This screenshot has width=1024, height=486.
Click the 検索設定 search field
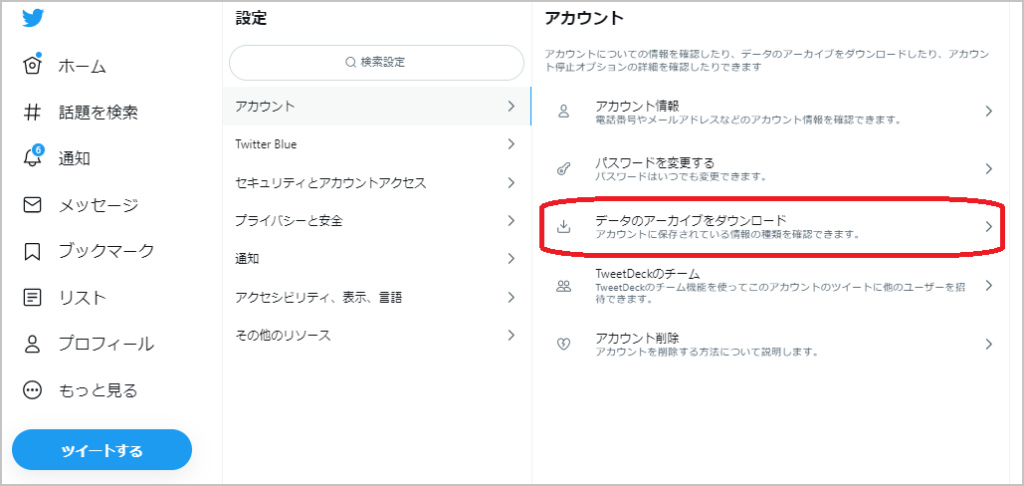pyautogui.click(x=377, y=63)
